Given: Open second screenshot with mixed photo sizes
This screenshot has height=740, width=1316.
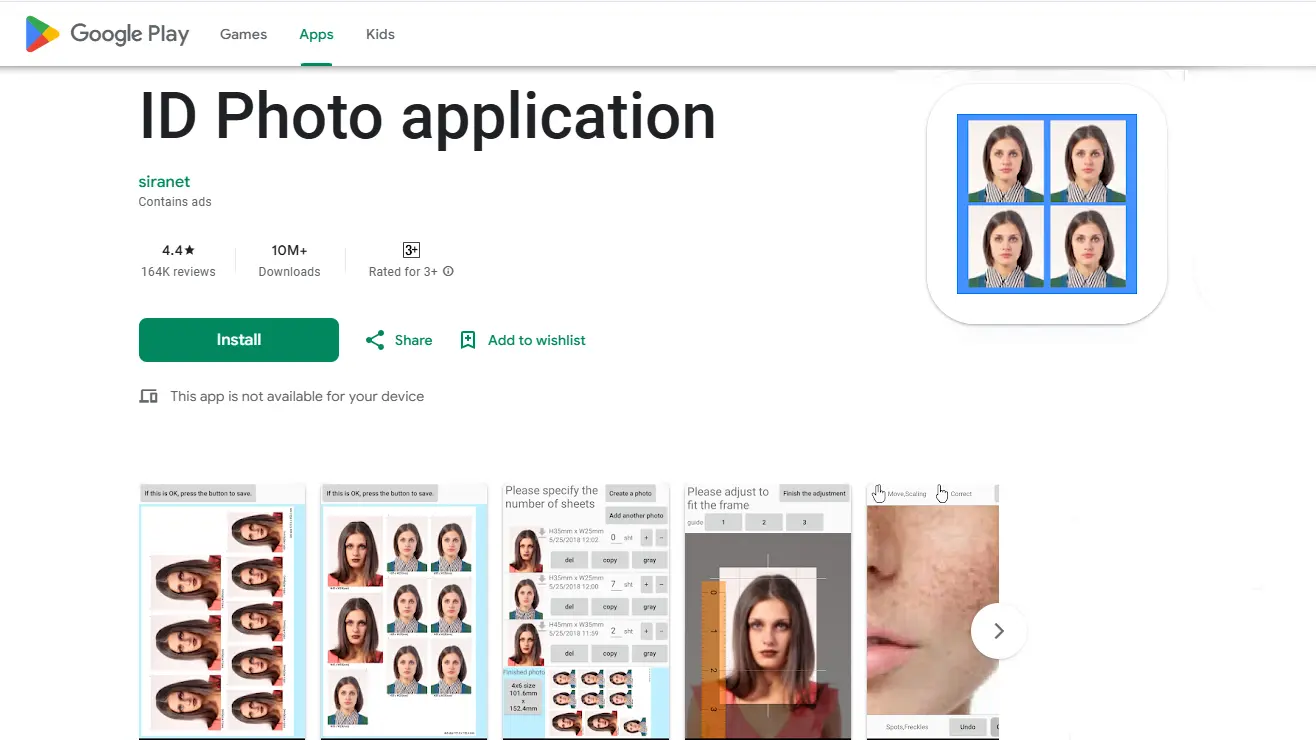Looking at the screenshot, I should pos(404,612).
